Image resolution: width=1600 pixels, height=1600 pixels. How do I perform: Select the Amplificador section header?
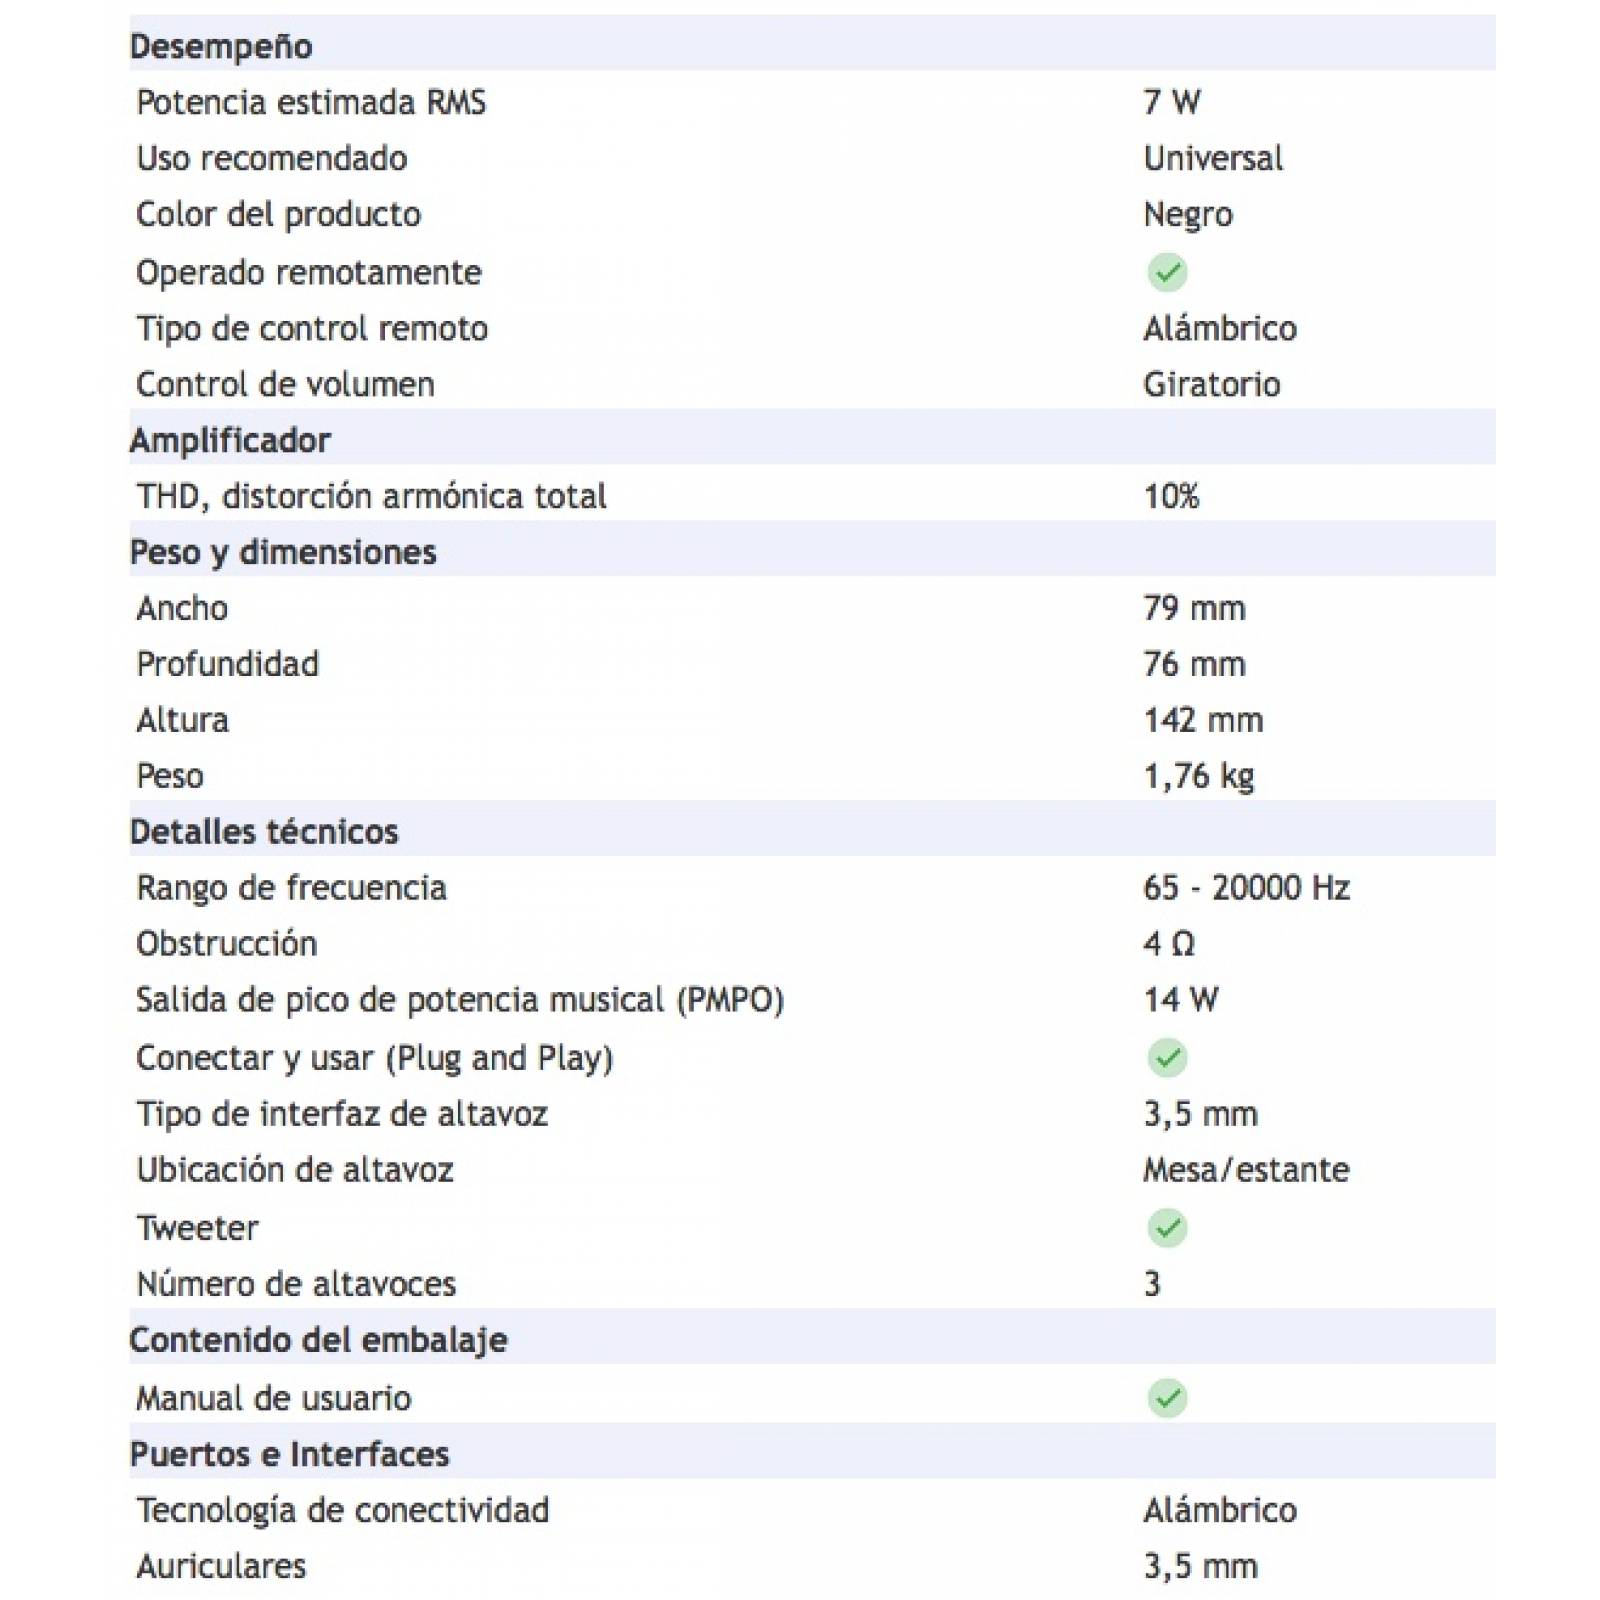tap(230, 440)
